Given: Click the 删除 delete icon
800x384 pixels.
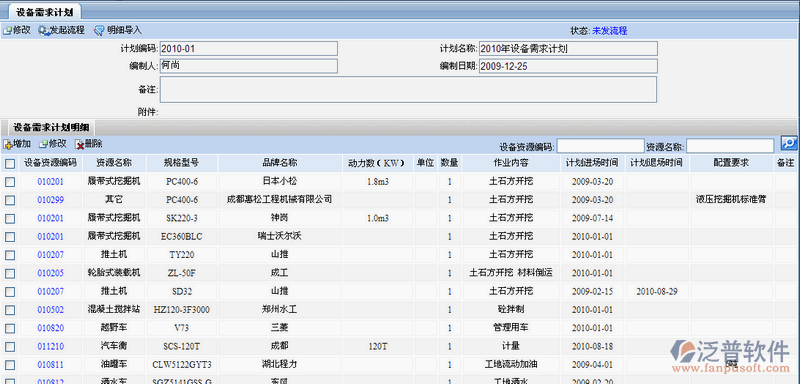Looking at the screenshot, I should (x=80, y=144).
